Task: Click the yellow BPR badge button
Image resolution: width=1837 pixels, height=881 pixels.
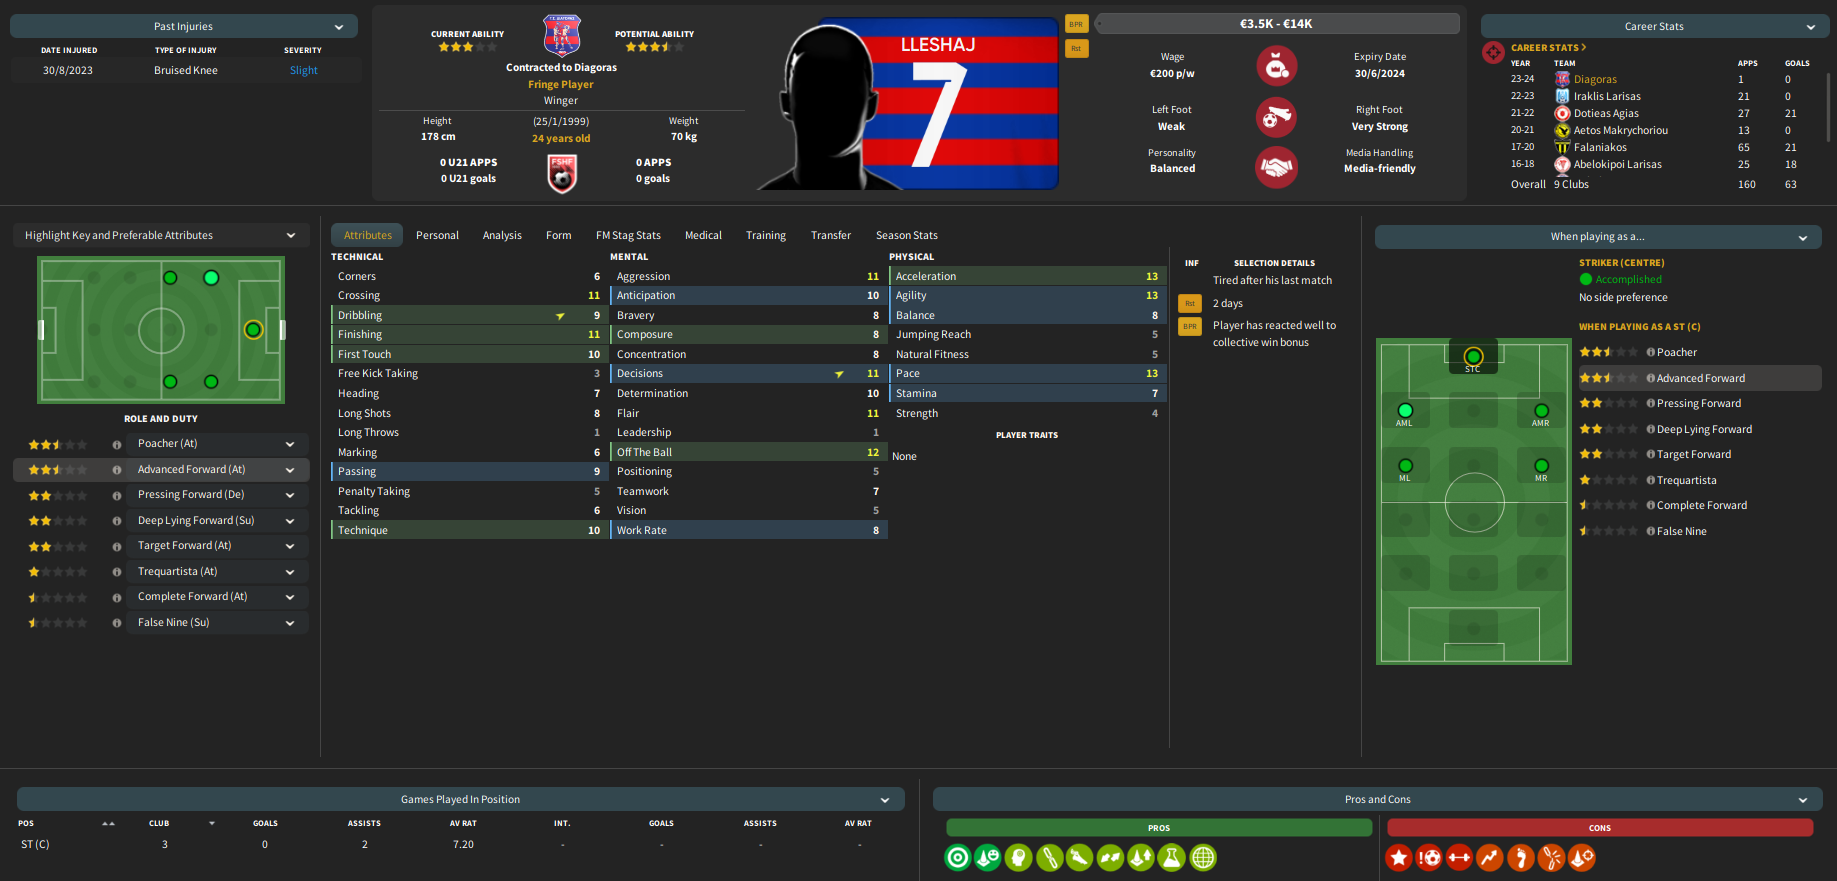Action: click(x=1076, y=24)
